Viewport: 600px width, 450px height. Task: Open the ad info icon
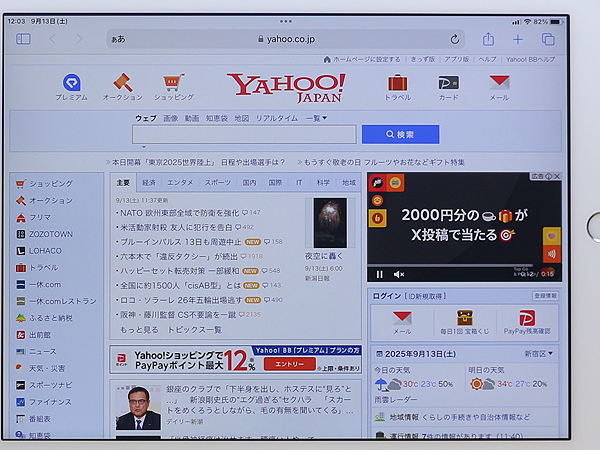pyautogui.click(x=549, y=176)
